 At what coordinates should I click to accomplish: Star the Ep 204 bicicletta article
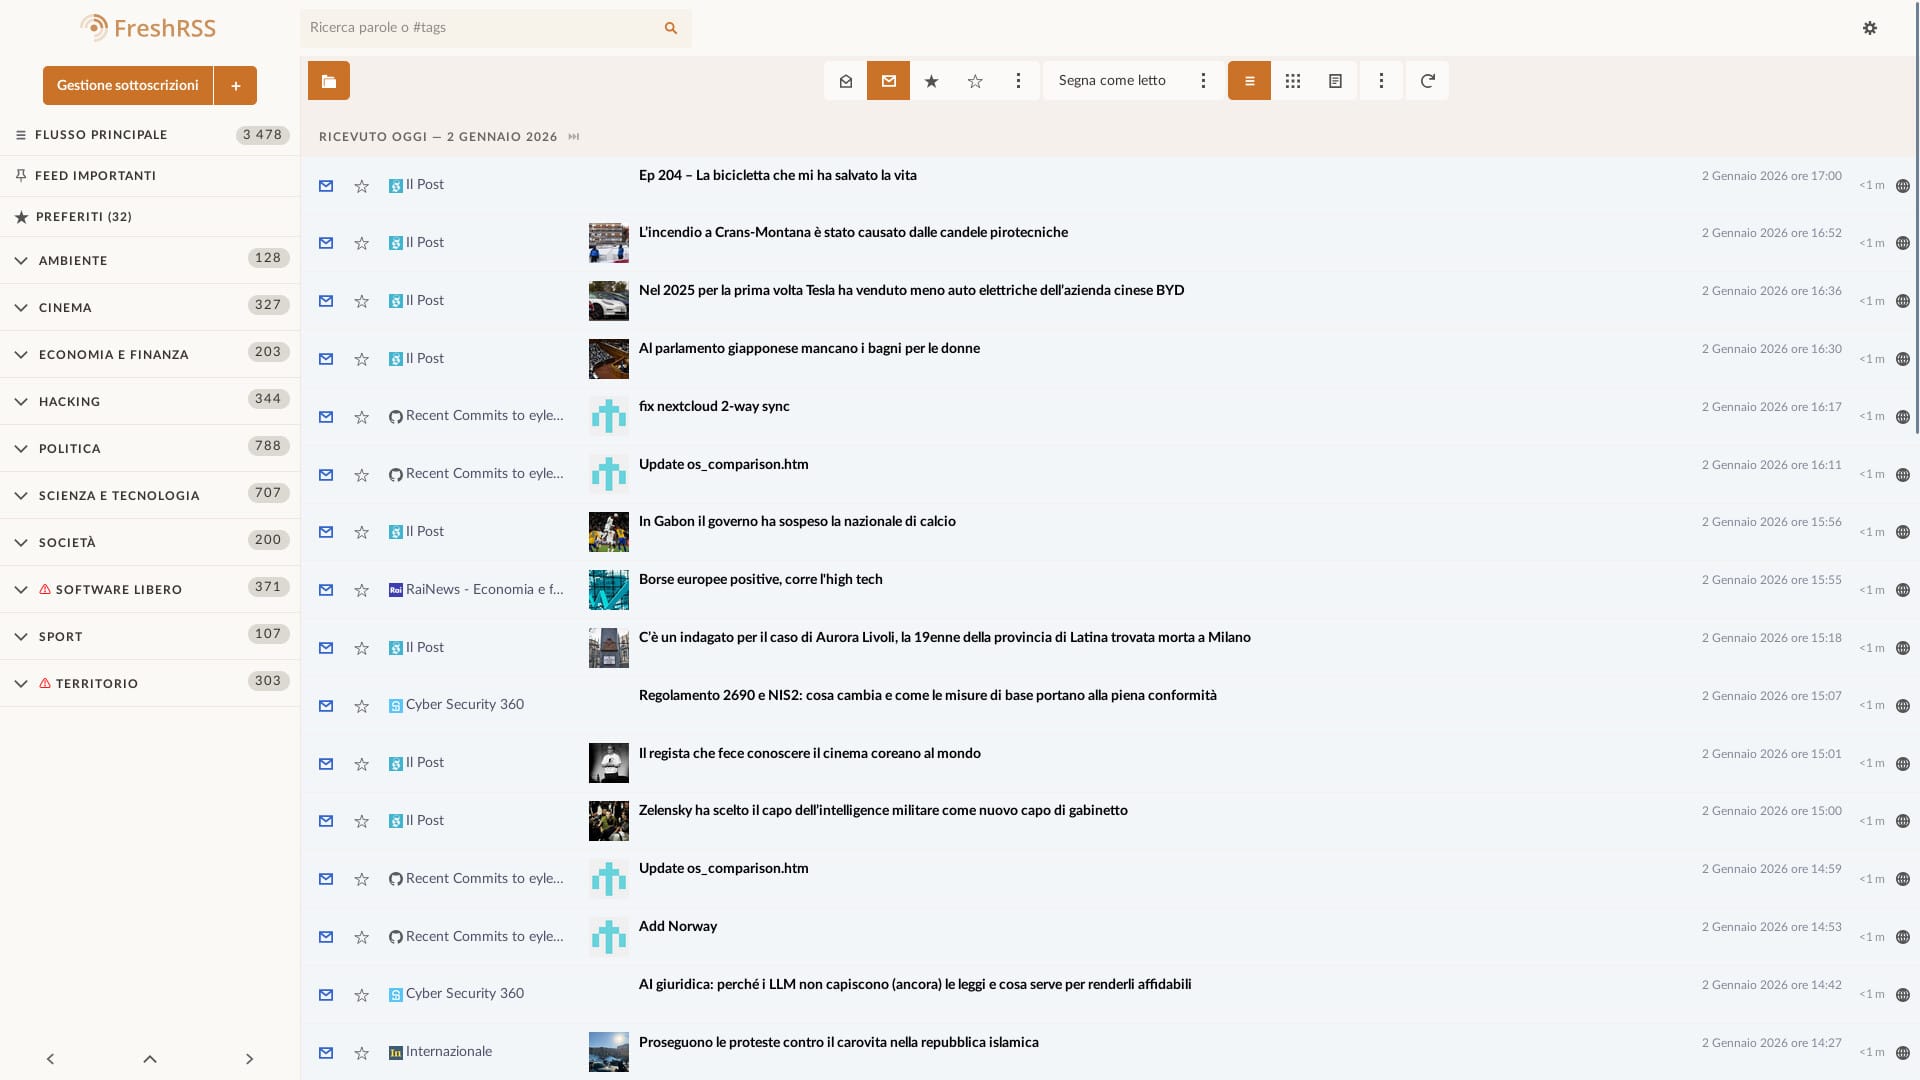coord(361,186)
